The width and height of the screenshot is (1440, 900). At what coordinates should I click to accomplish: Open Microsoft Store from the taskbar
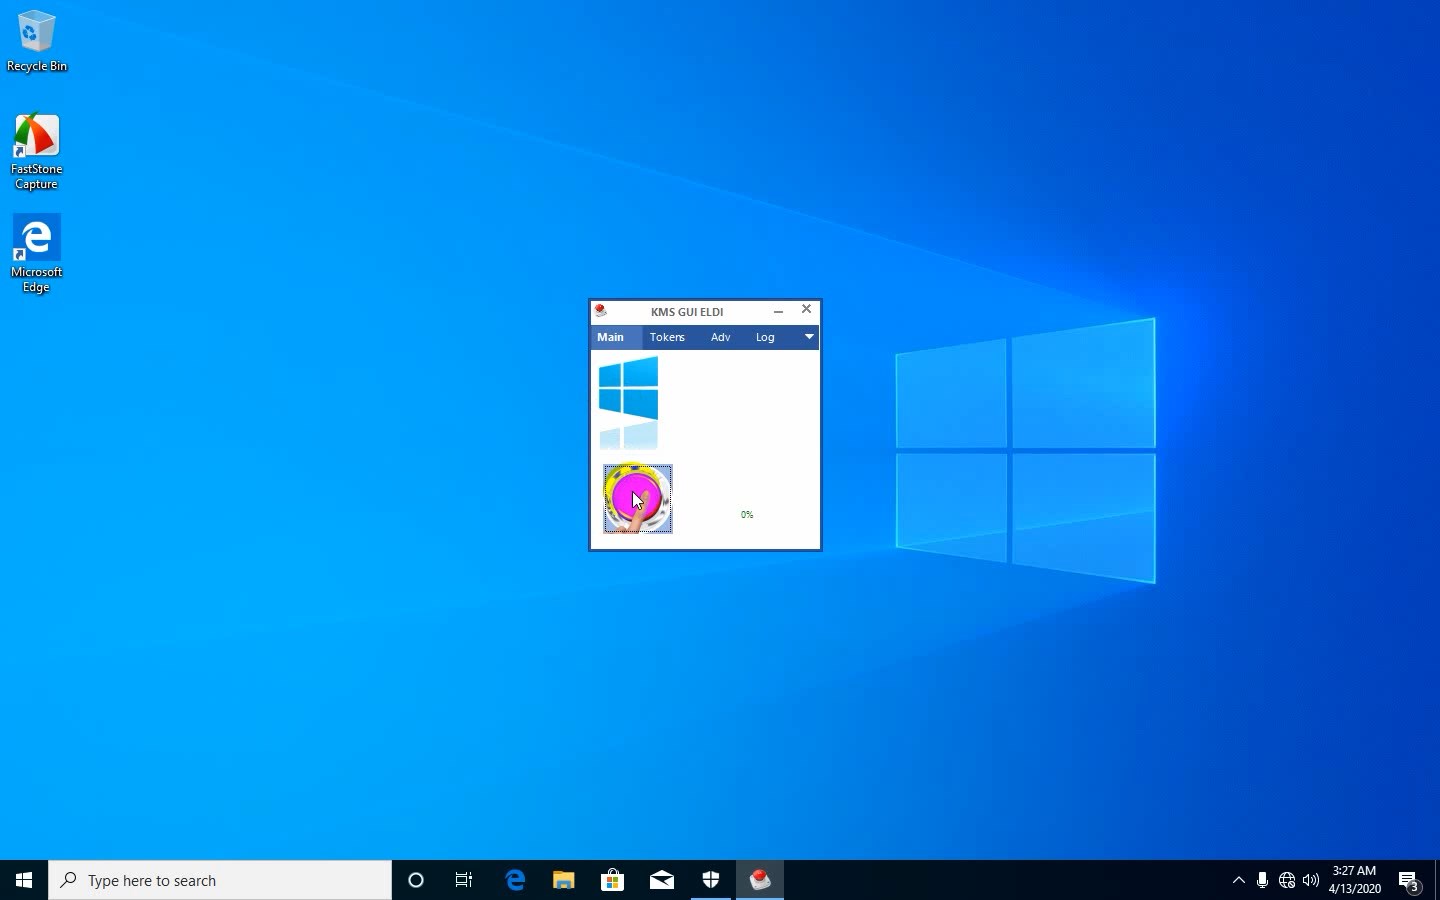point(613,880)
